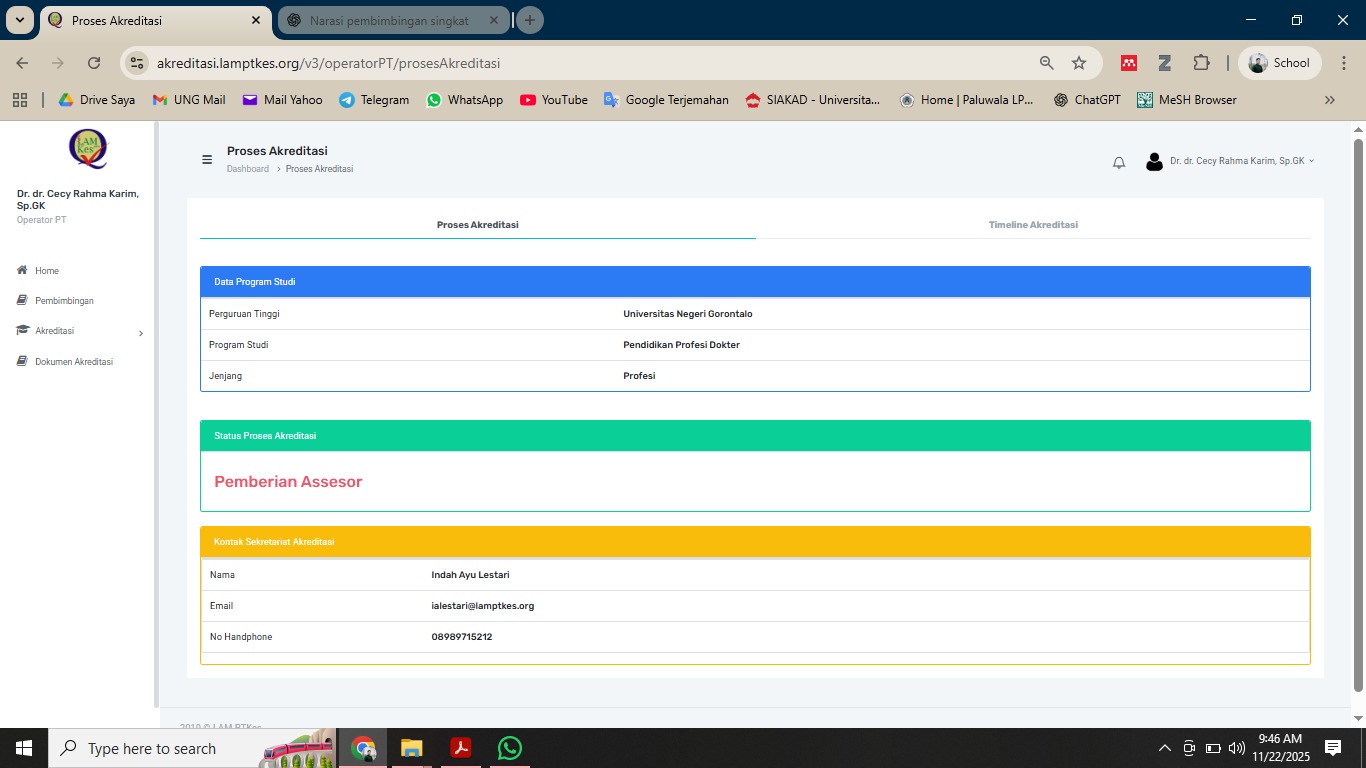This screenshot has height=768, width=1366.
Task: Click the Akreditasi graduation cap icon
Action: click(x=22, y=330)
